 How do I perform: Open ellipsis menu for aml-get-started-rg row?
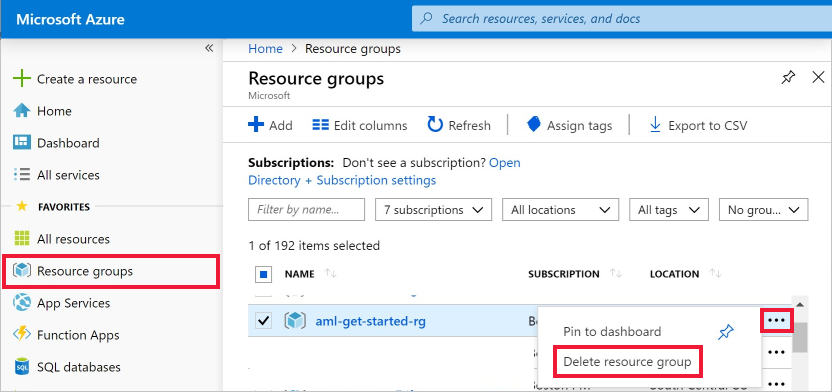(x=776, y=320)
